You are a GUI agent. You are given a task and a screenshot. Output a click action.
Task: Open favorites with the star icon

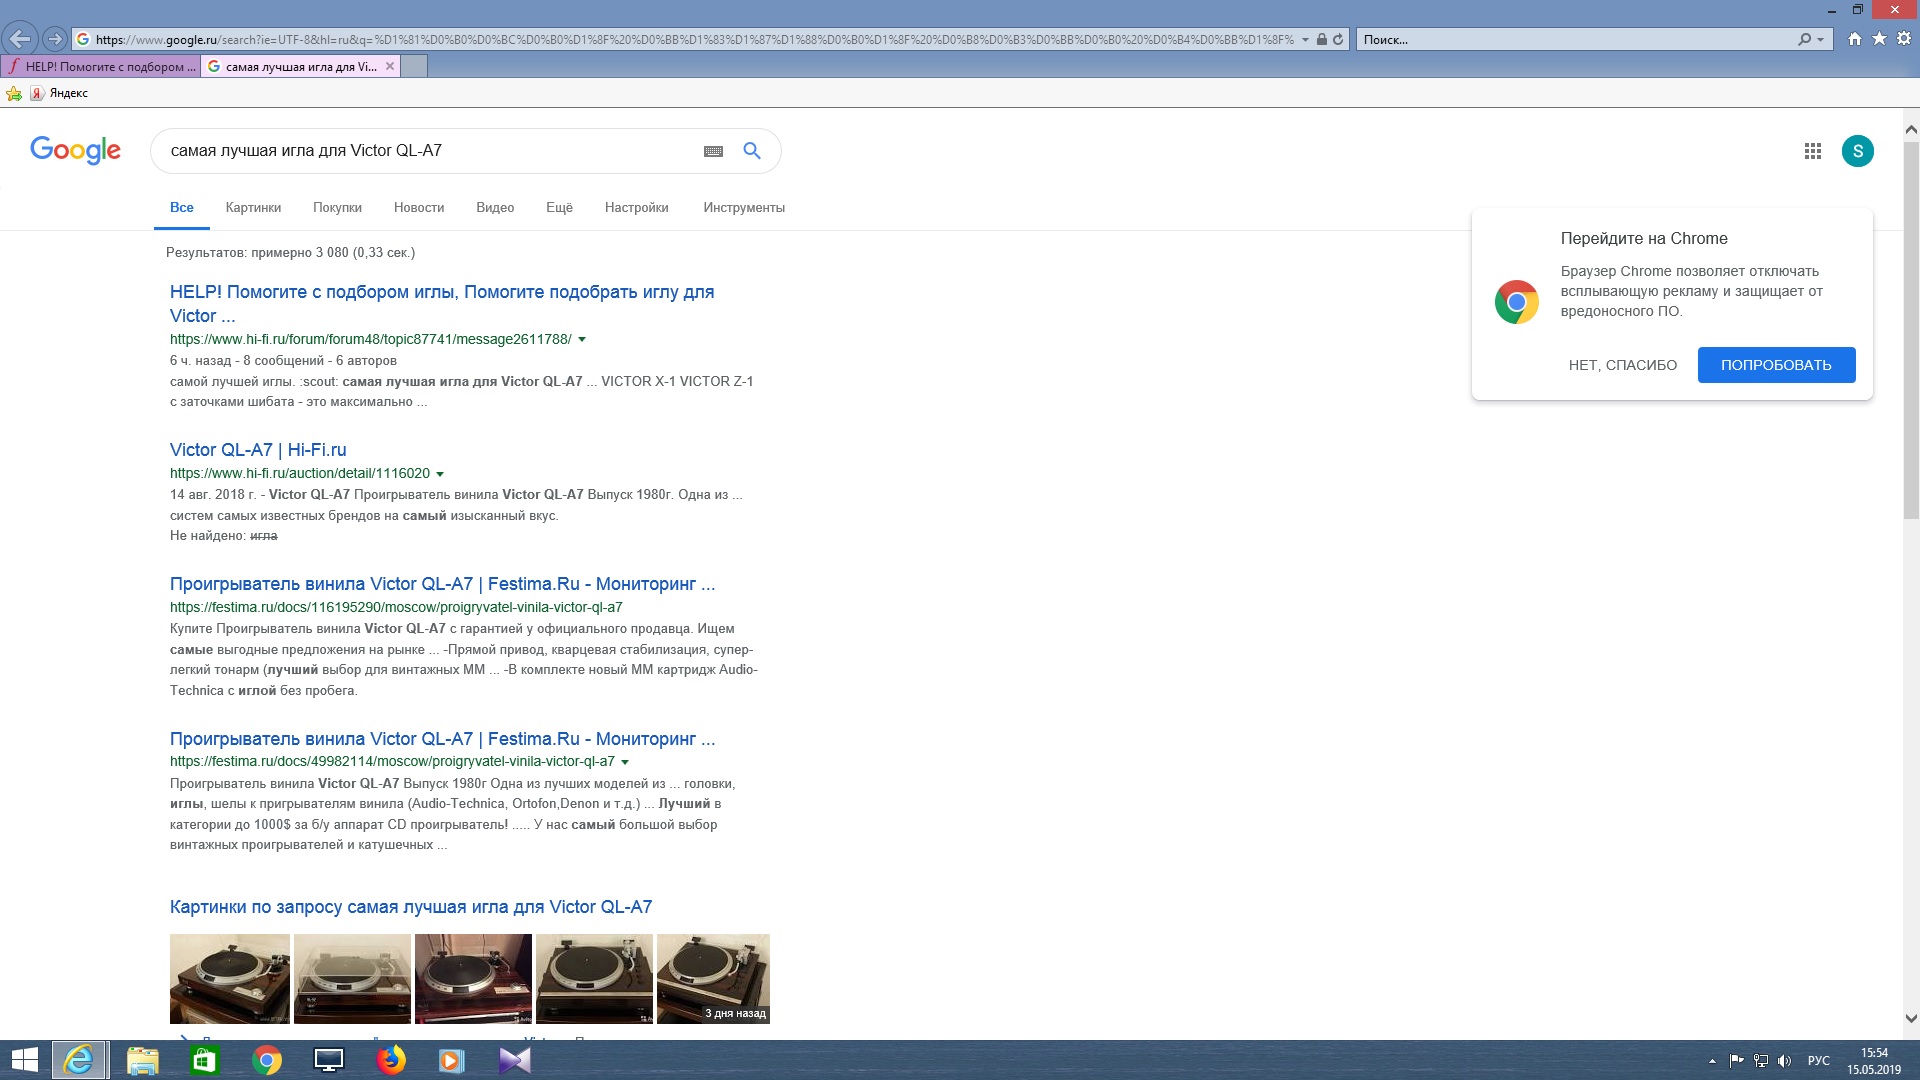click(1879, 39)
